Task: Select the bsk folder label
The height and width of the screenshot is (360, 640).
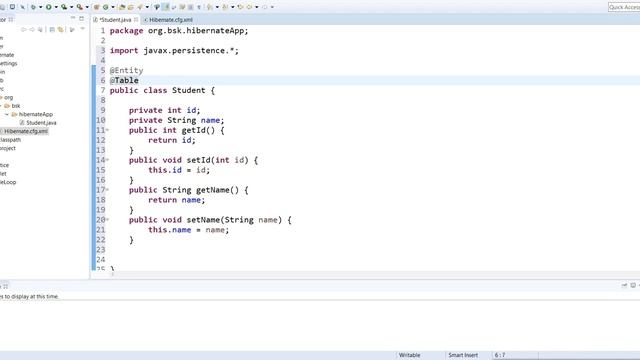Action: point(16,106)
